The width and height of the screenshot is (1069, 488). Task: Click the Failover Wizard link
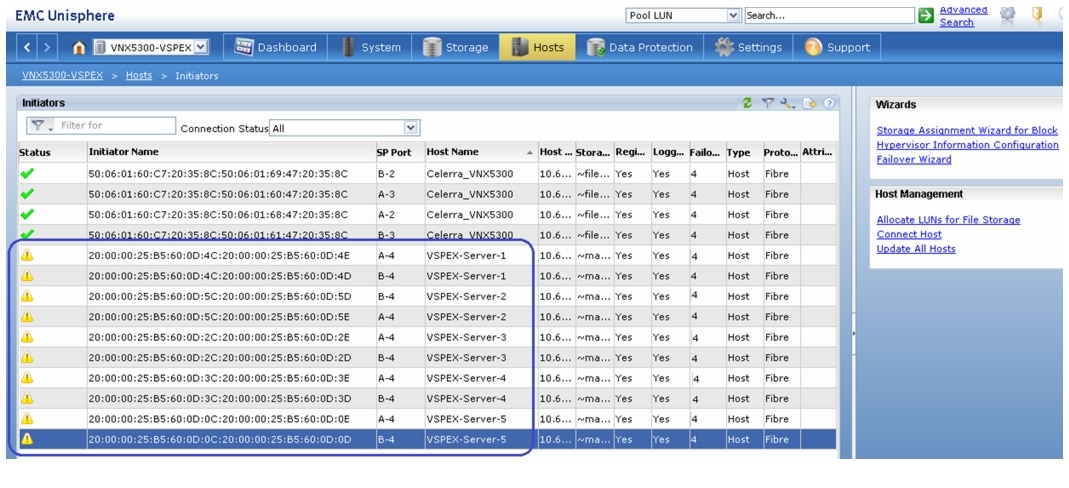point(914,160)
